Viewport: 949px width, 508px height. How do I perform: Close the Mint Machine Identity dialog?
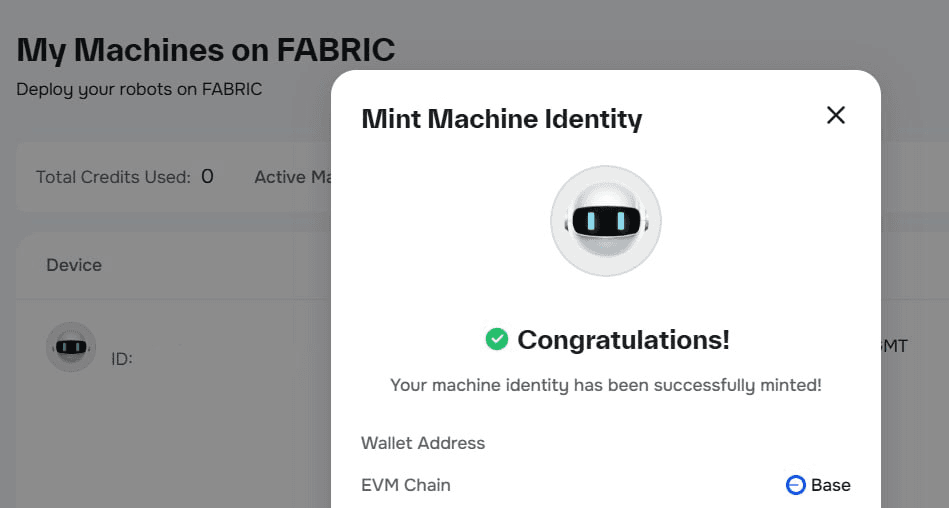coord(836,115)
